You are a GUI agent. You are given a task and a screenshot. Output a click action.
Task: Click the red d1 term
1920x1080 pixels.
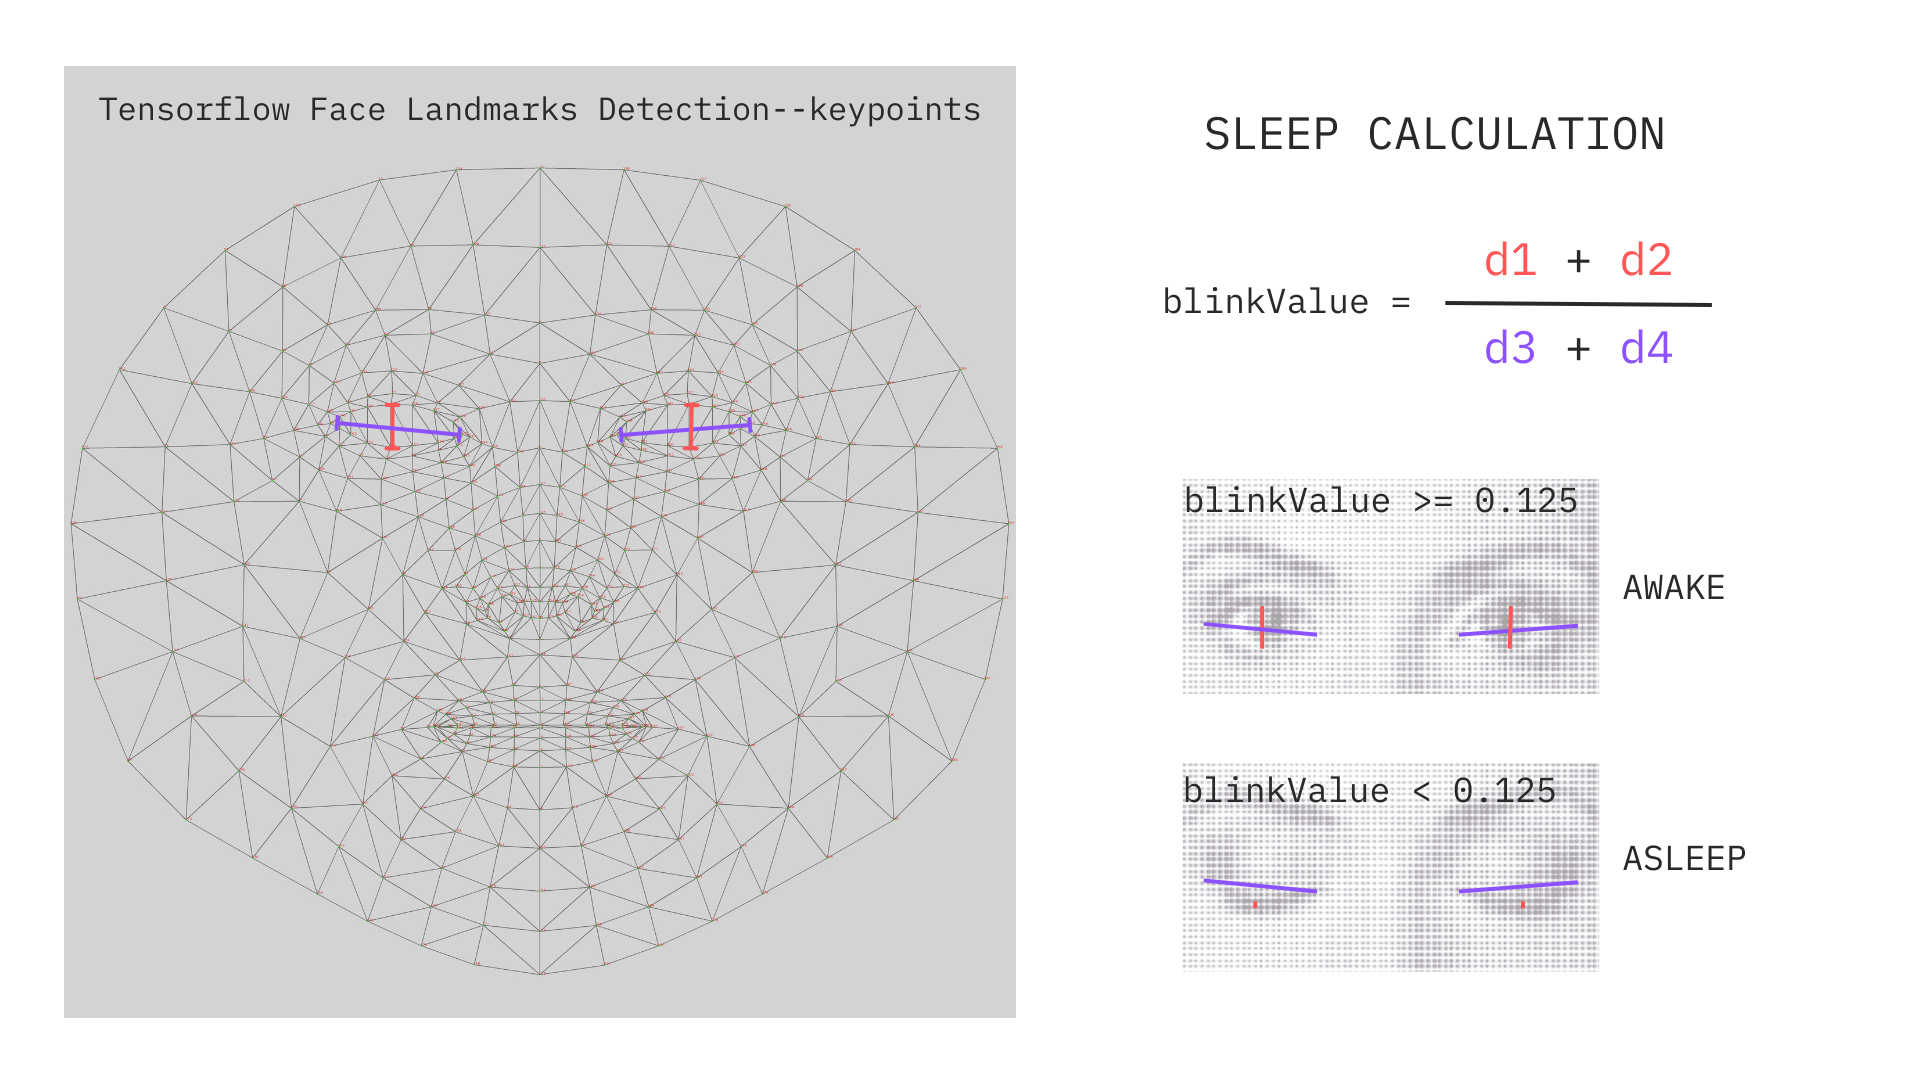pyautogui.click(x=1510, y=261)
